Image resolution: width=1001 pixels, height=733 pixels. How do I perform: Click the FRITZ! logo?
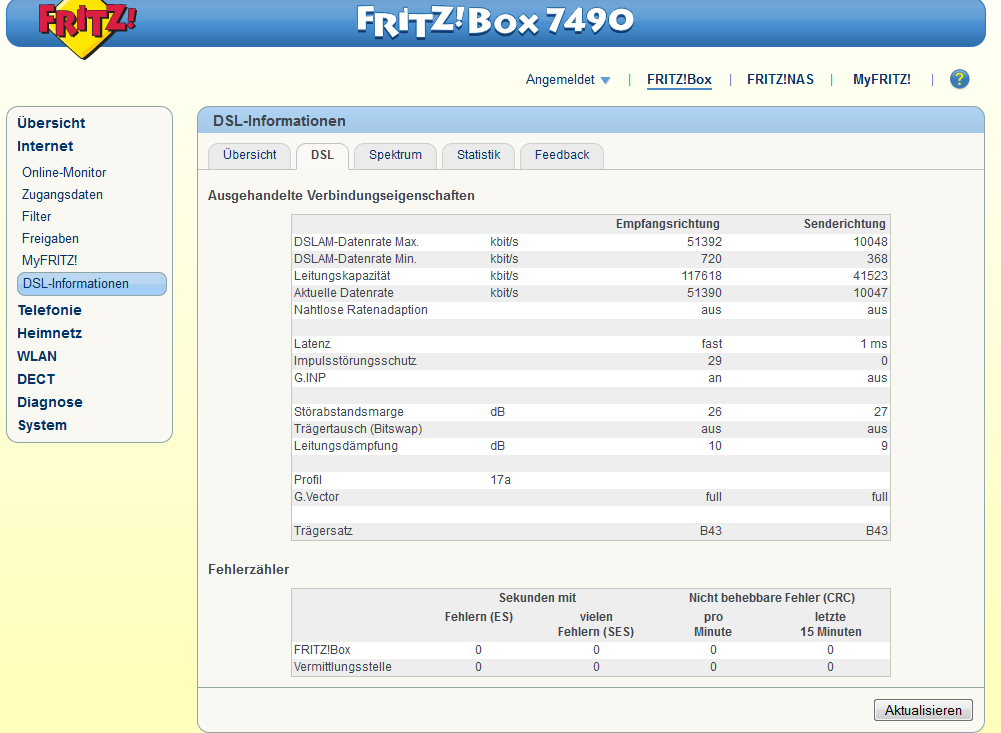point(87,28)
